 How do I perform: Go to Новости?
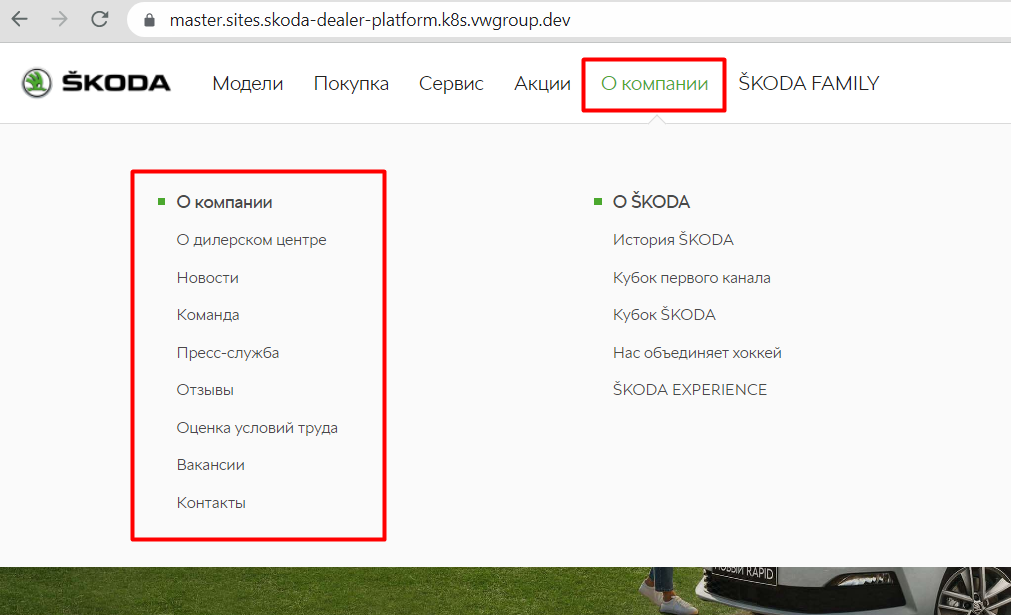pyautogui.click(x=208, y=278)
